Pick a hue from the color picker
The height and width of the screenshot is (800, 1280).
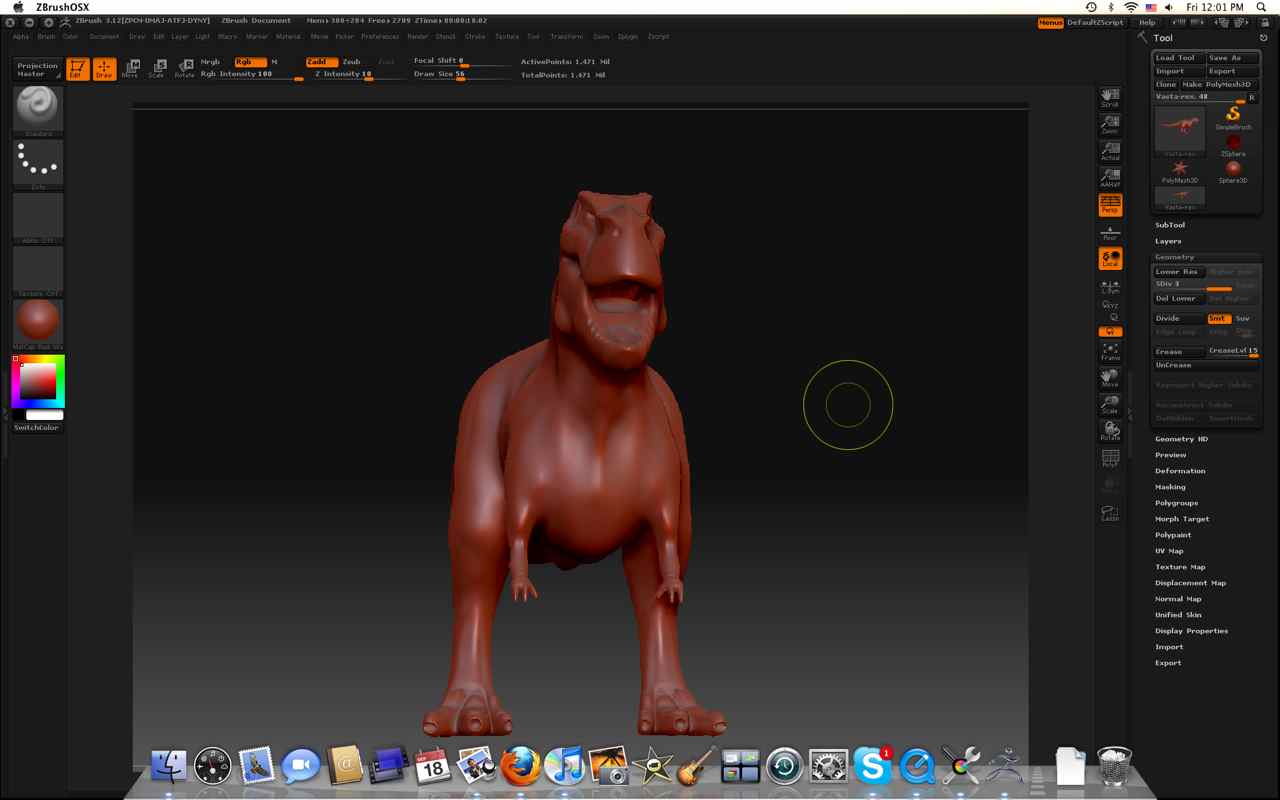pyautogui.click(x=38, y=381)
